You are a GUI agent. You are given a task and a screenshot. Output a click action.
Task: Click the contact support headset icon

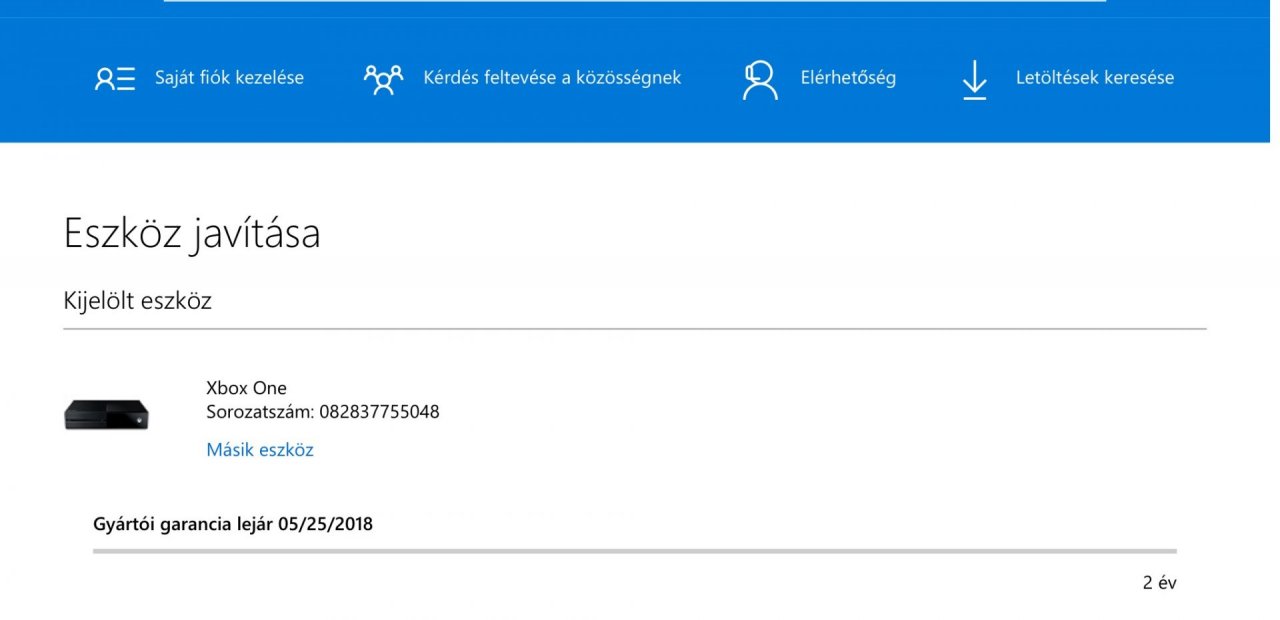click(x=760, y=80)
